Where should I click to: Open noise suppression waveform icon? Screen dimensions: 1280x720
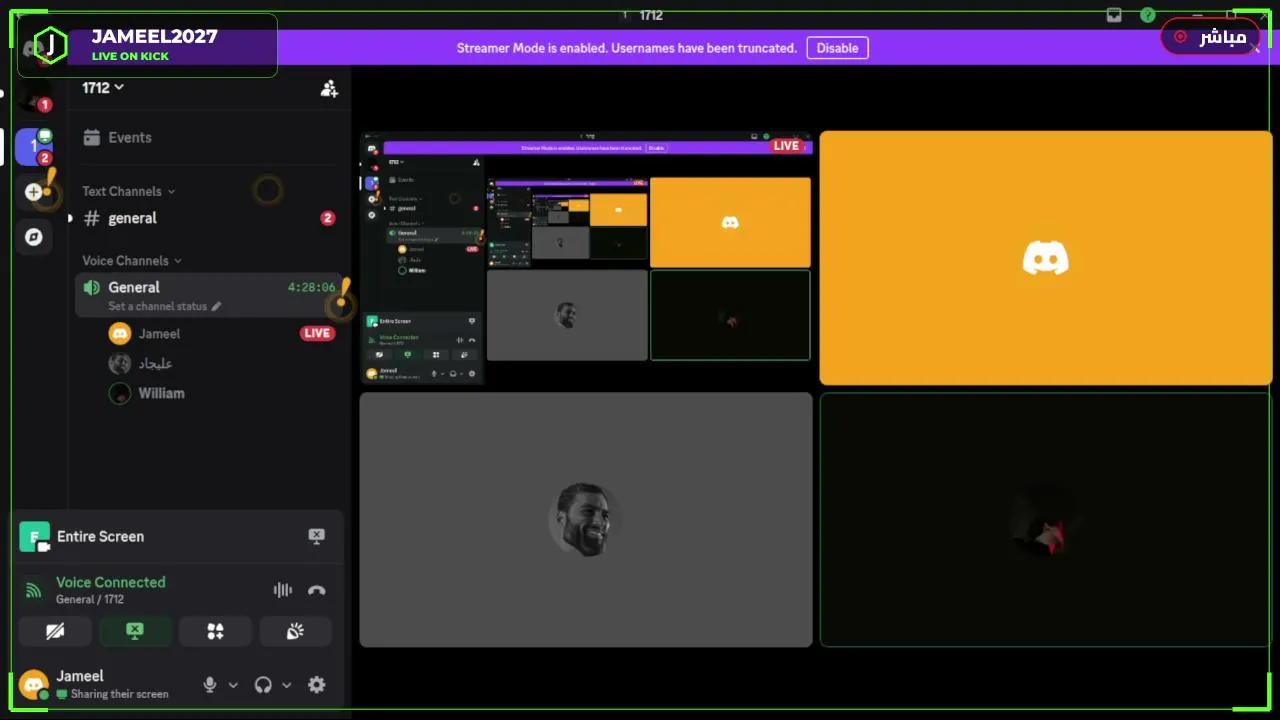tap(283, 590)
